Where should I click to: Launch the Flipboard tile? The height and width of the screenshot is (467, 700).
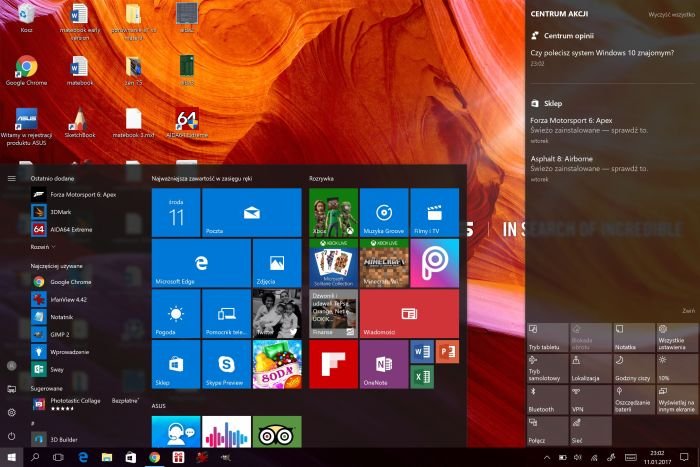coord(333,364)
